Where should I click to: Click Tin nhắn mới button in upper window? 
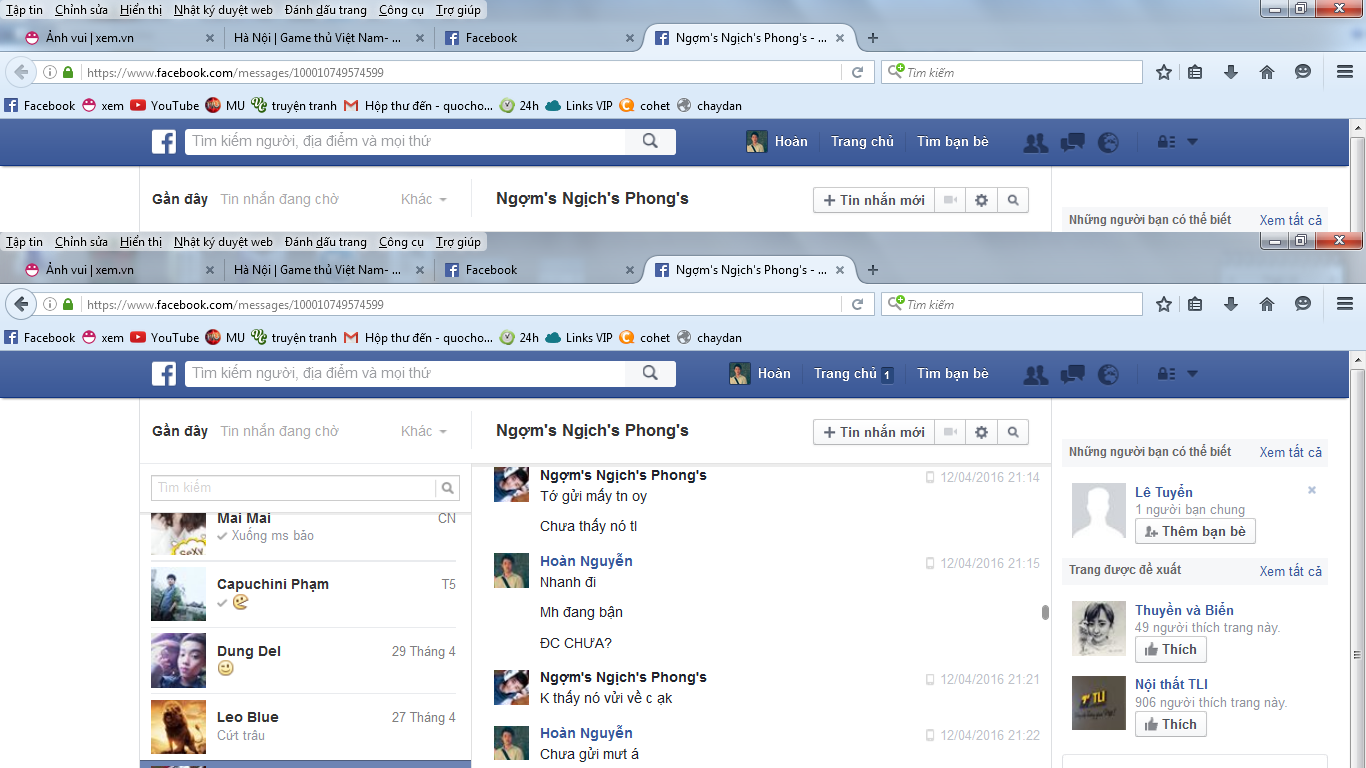point(874,200)
